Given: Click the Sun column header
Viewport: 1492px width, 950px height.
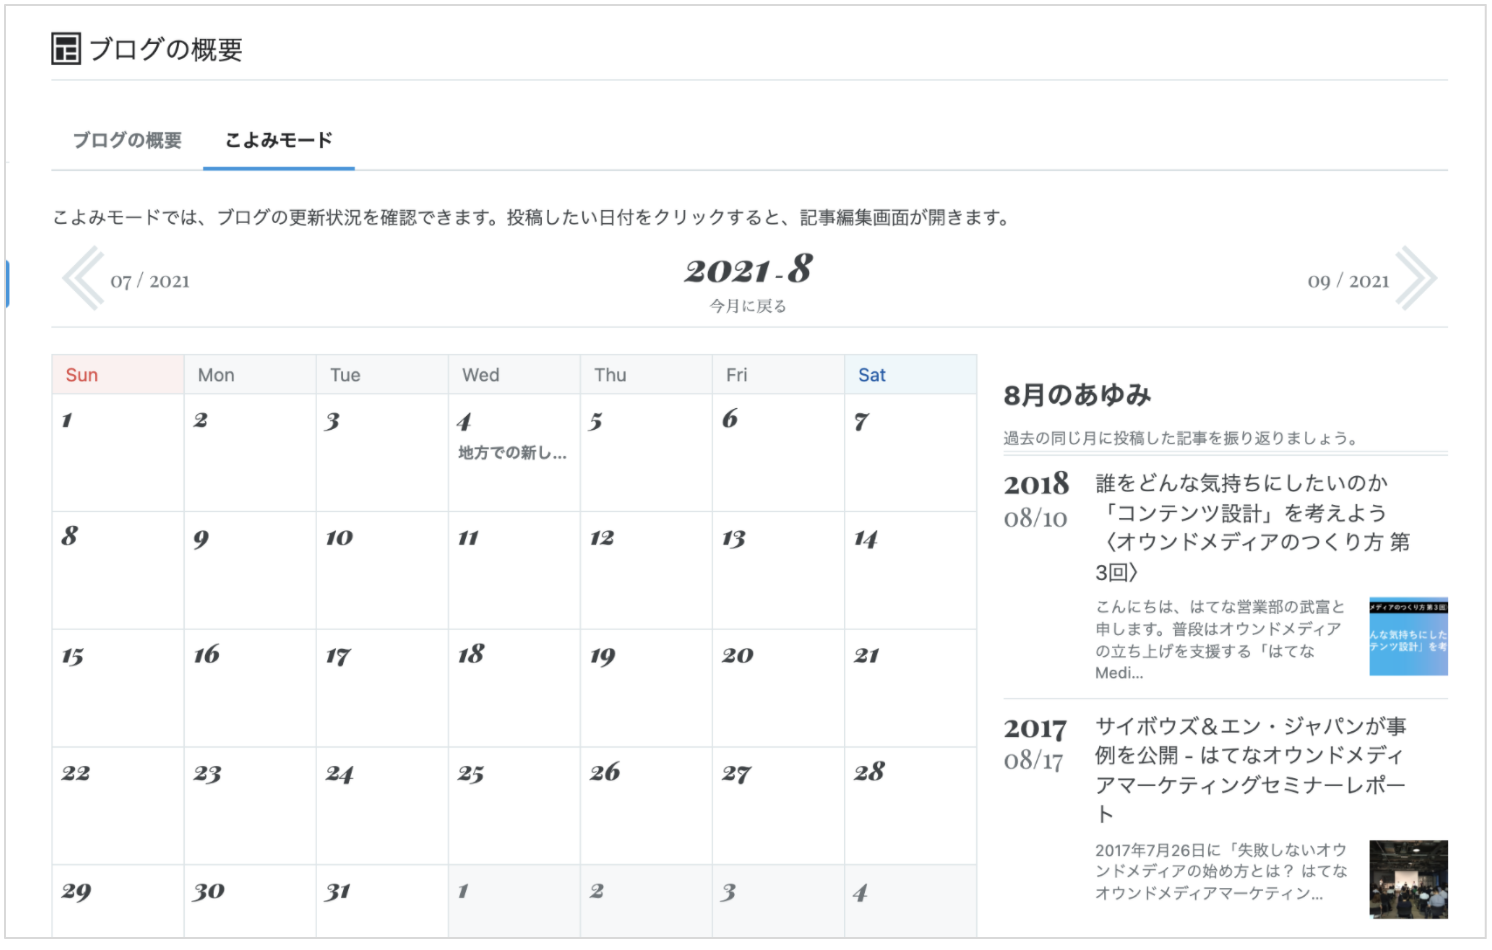Looking at the screenshot, I should tap(81, 374).
